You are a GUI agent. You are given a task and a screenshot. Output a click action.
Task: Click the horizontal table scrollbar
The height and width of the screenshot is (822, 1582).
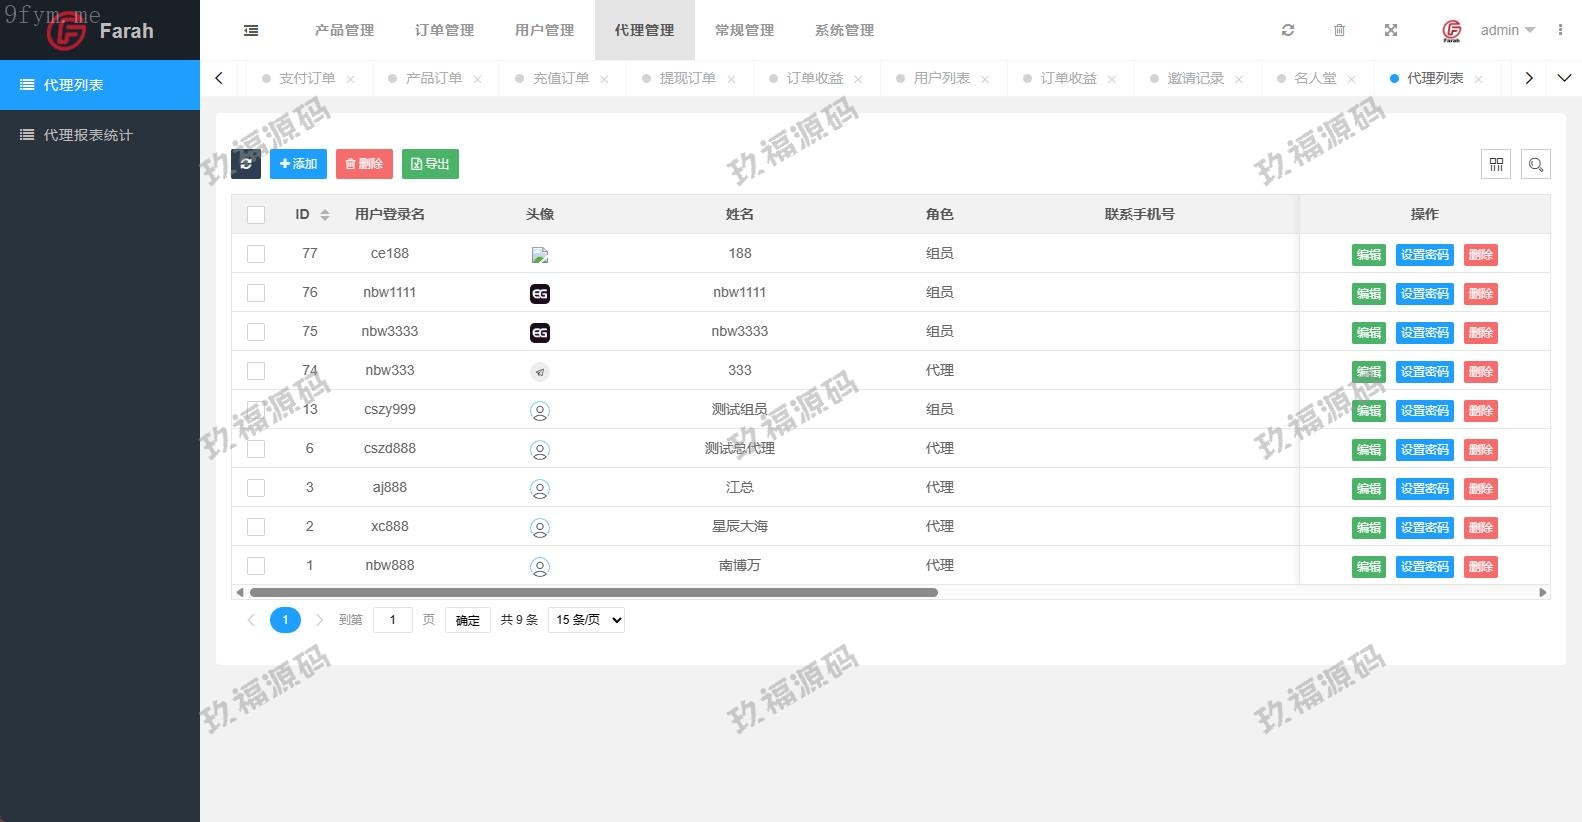pos(593,592)
